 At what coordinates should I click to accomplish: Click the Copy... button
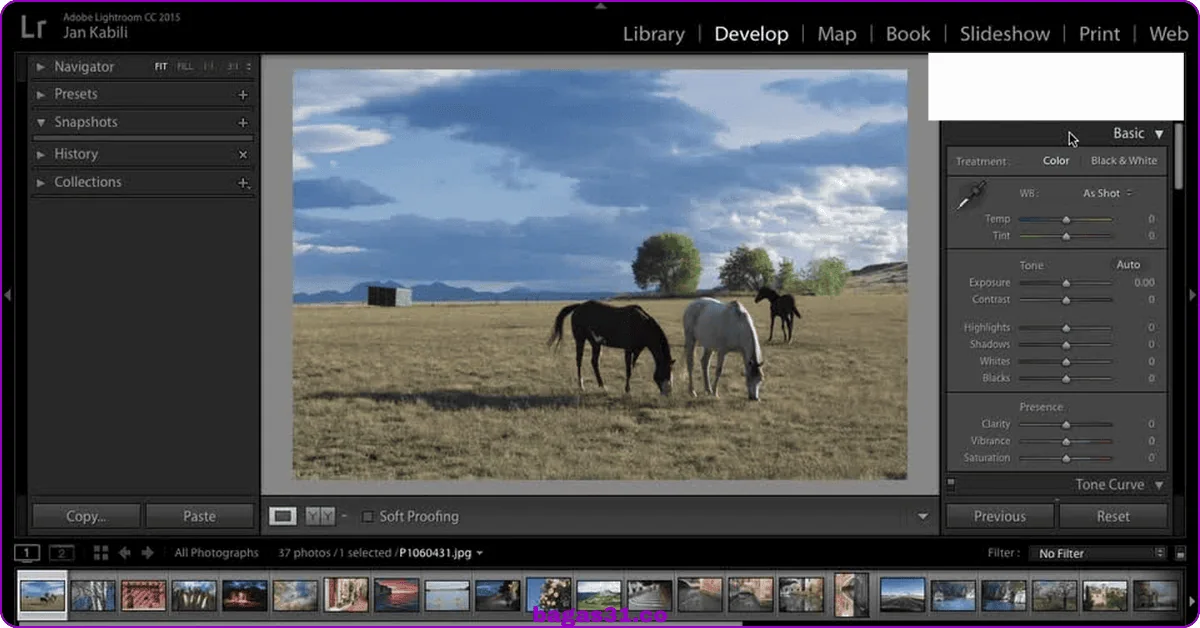86,517
